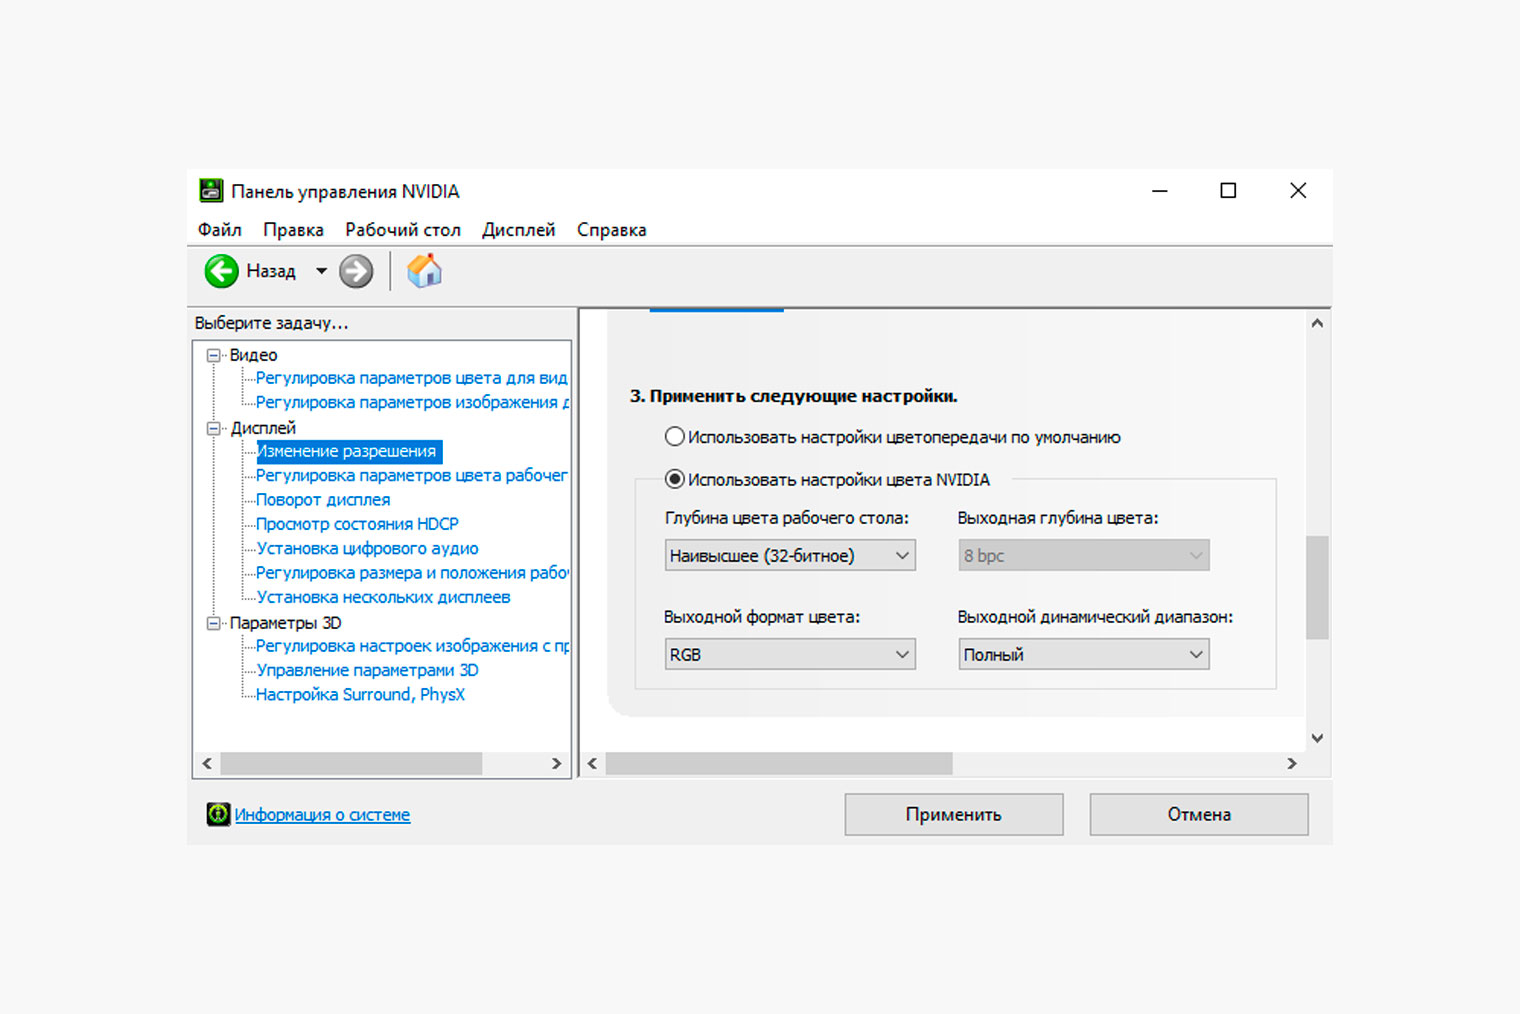The width and height of the screenshot is (1520, 1014).
Task: Maximize the NVIDIA control panel window
Action: coord(1228,190)
